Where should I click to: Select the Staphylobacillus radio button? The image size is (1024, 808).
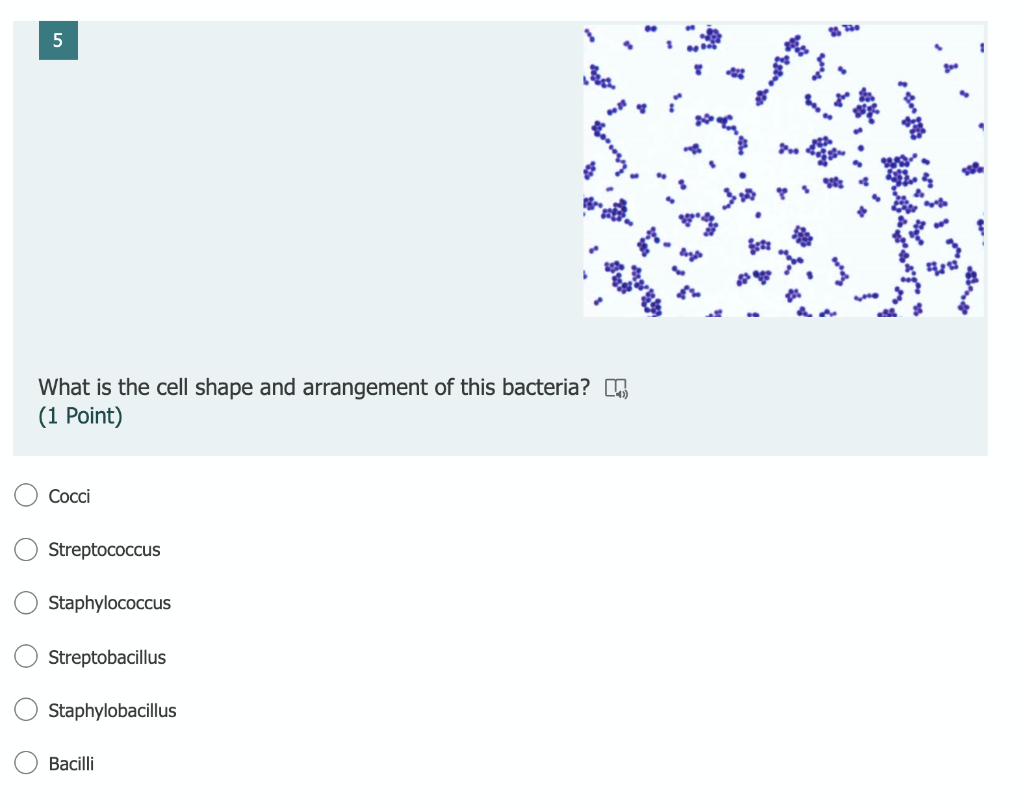coord(26,709)
